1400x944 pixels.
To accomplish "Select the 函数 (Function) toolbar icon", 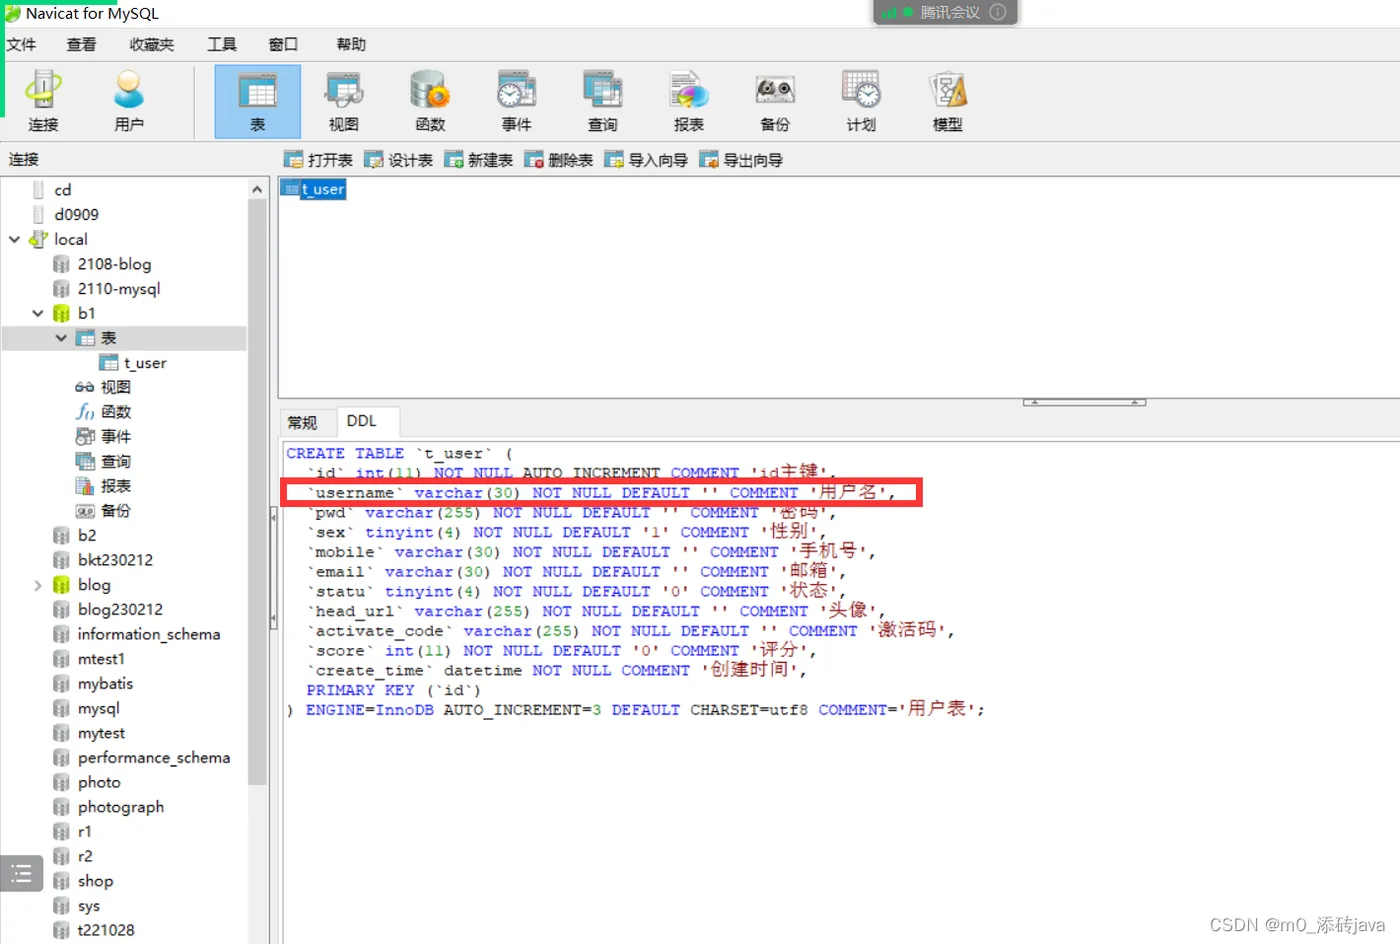I will tap(430, 101).
